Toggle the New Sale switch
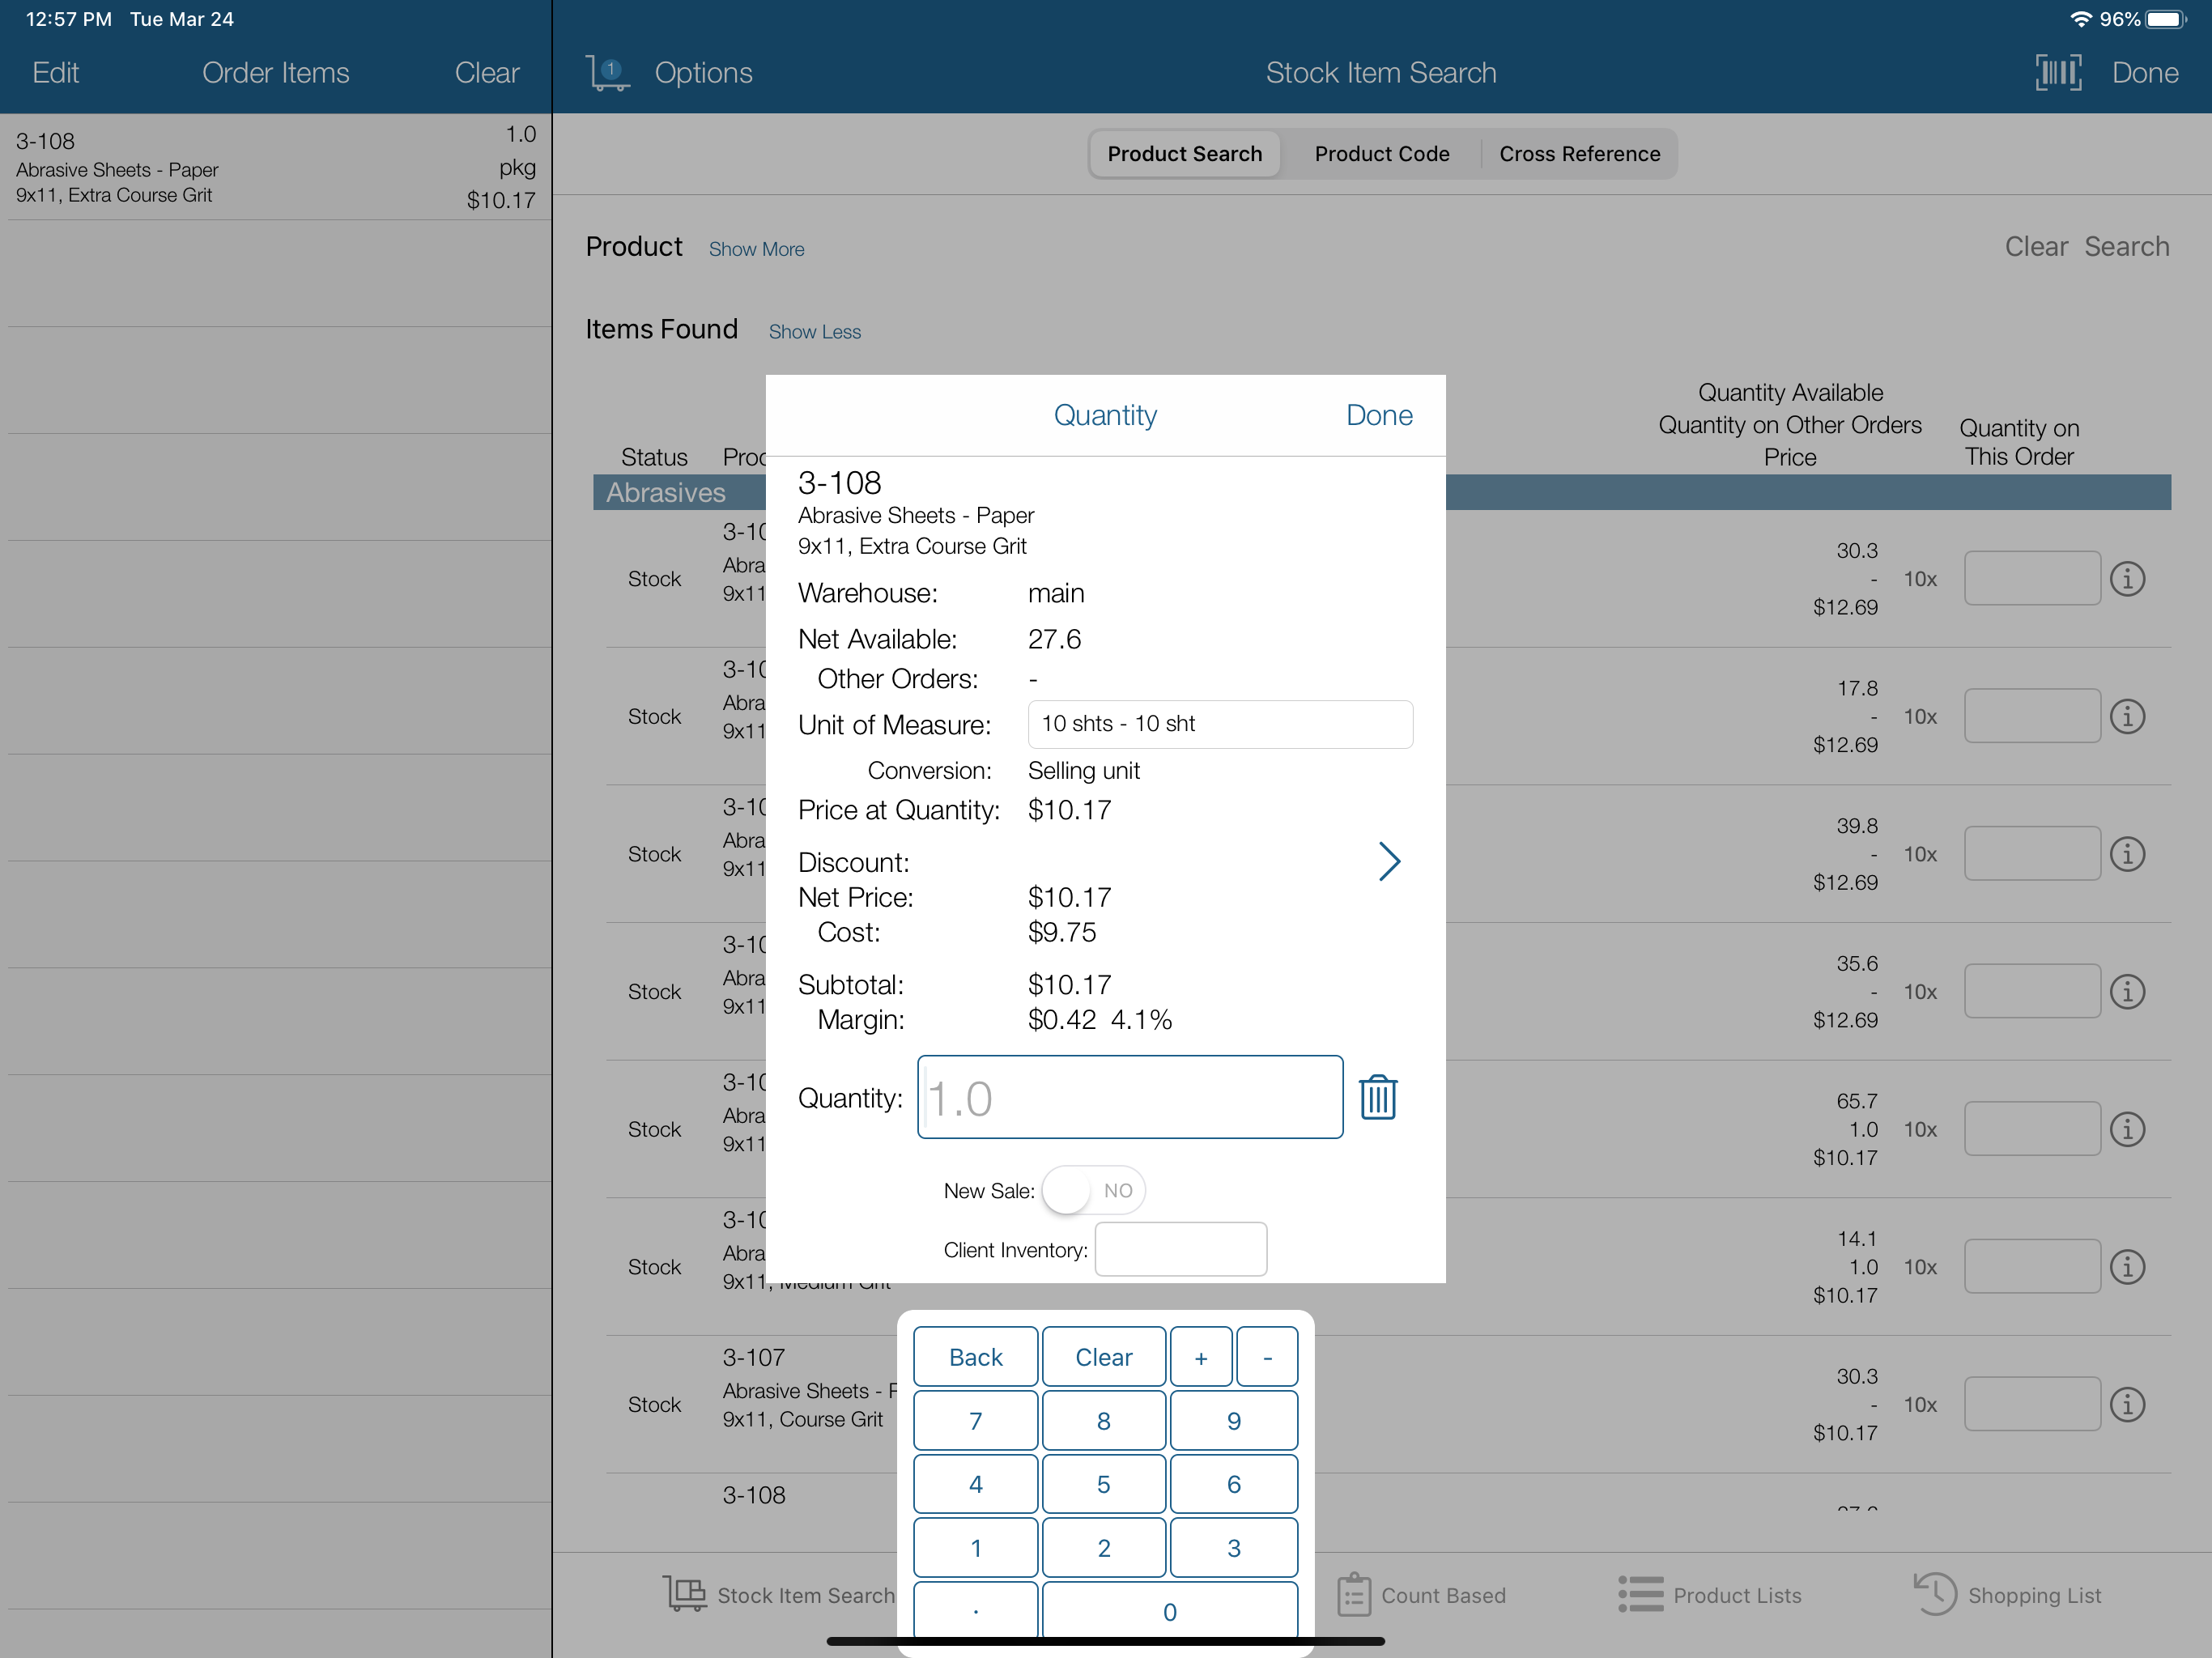 pos(1093,1190)
